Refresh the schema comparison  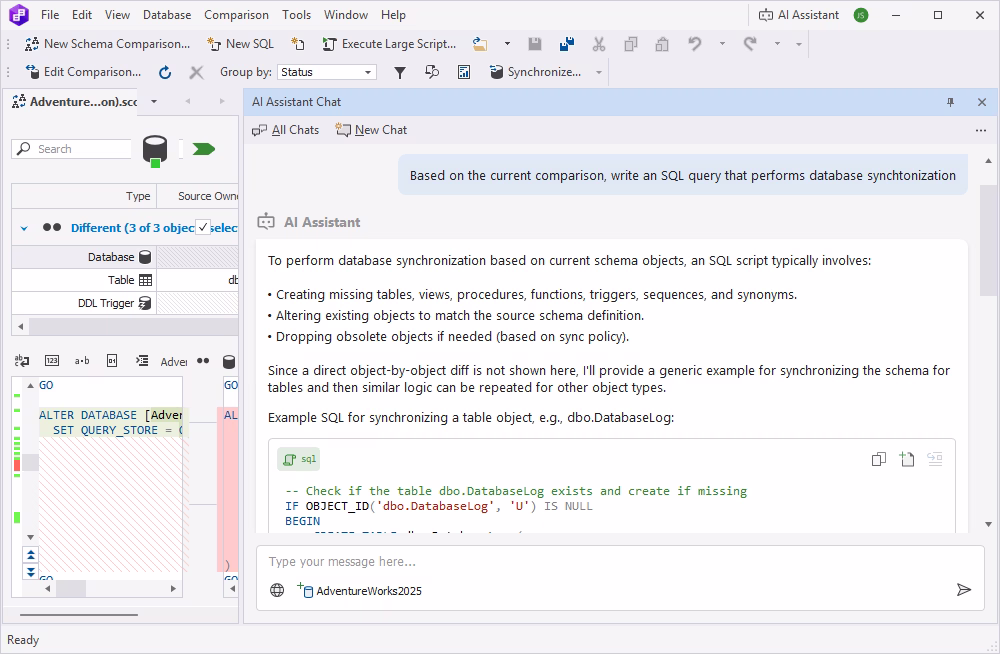[165, 72]
